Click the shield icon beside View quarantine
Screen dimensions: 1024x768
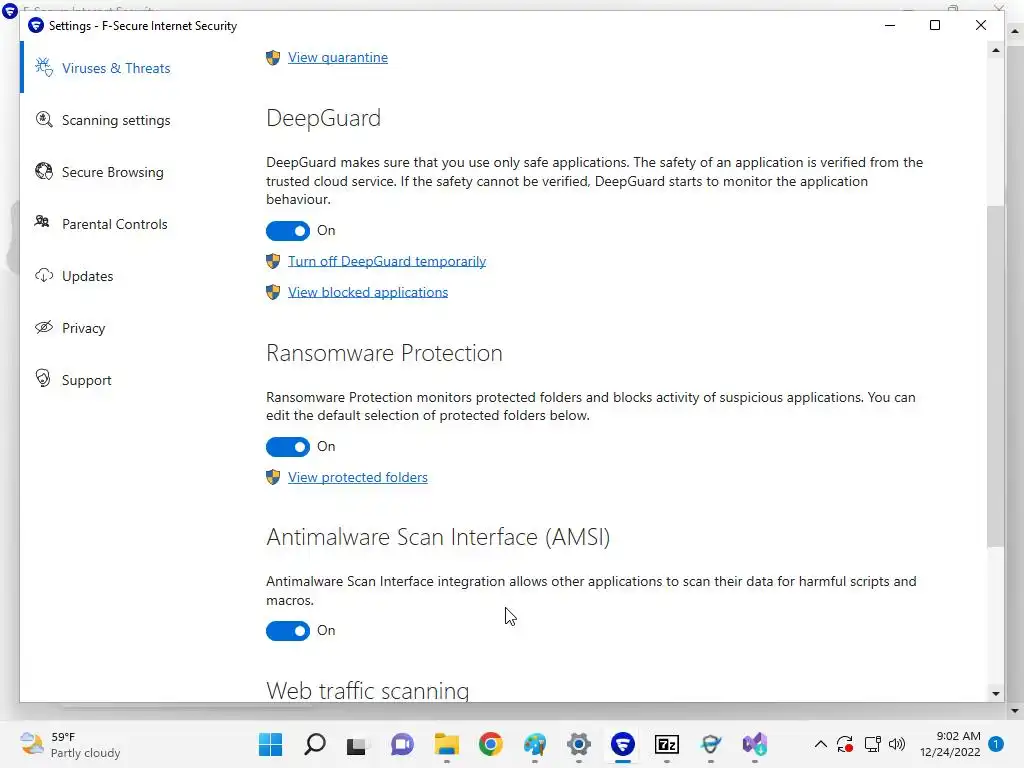click(273, 57)
